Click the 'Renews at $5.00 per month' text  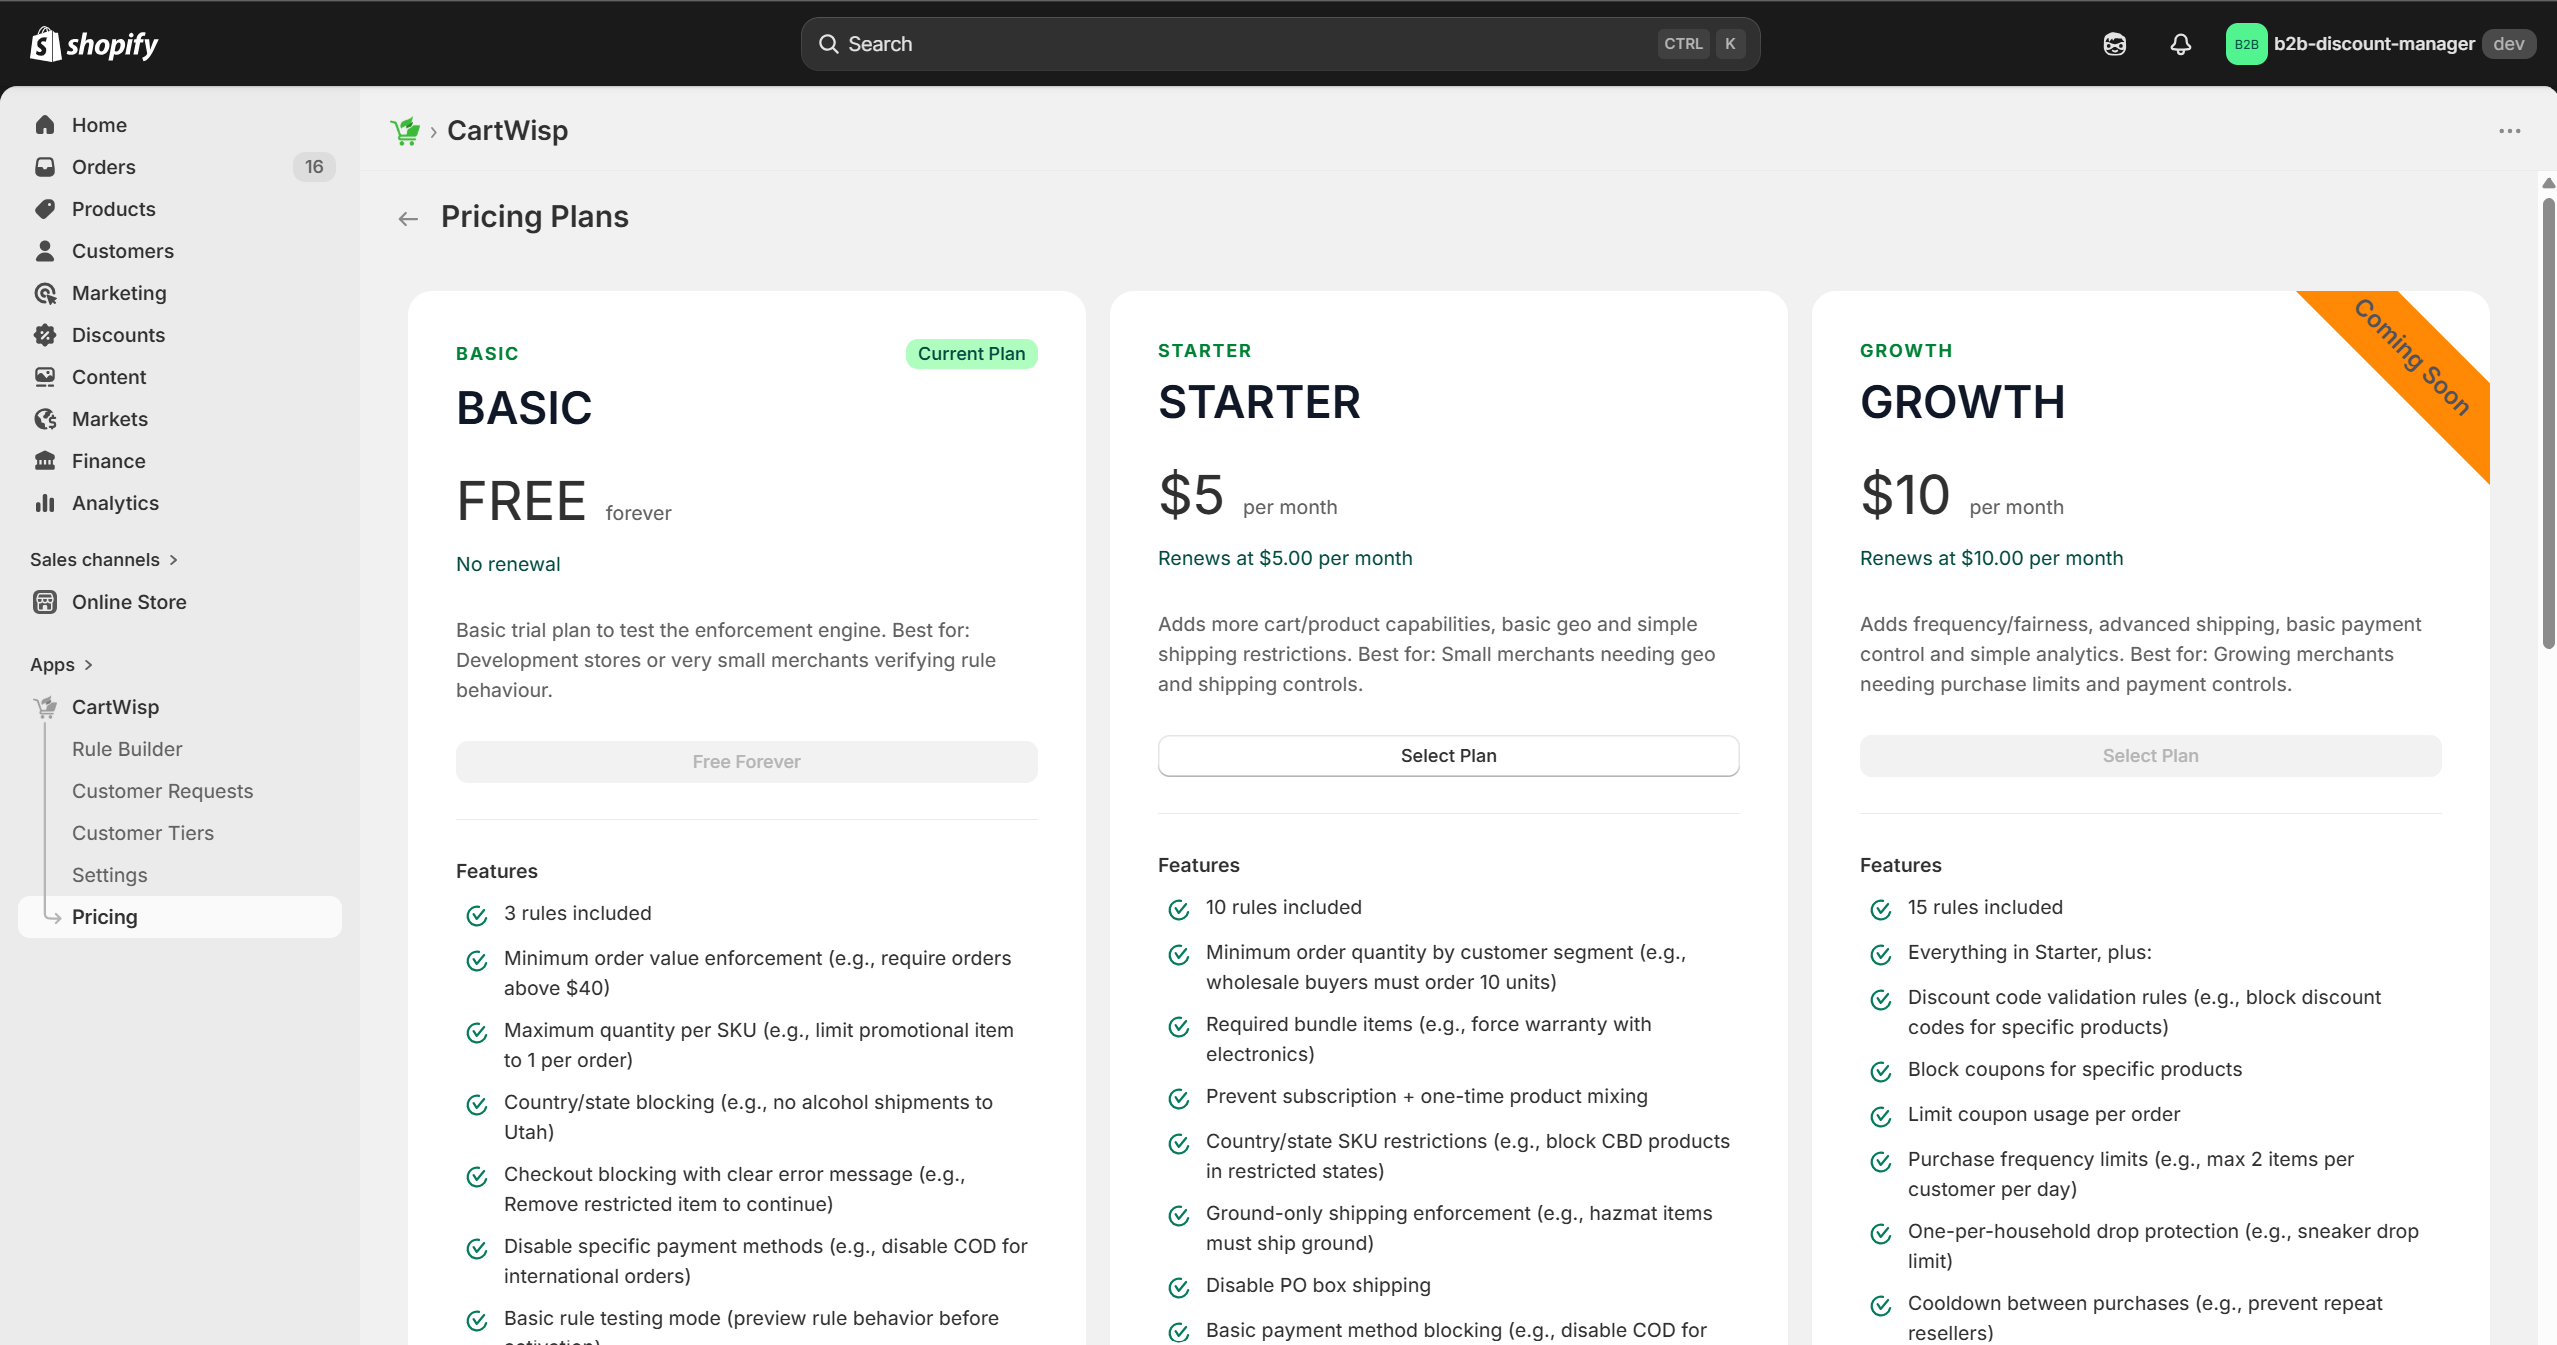click(x=1285, y=558)
